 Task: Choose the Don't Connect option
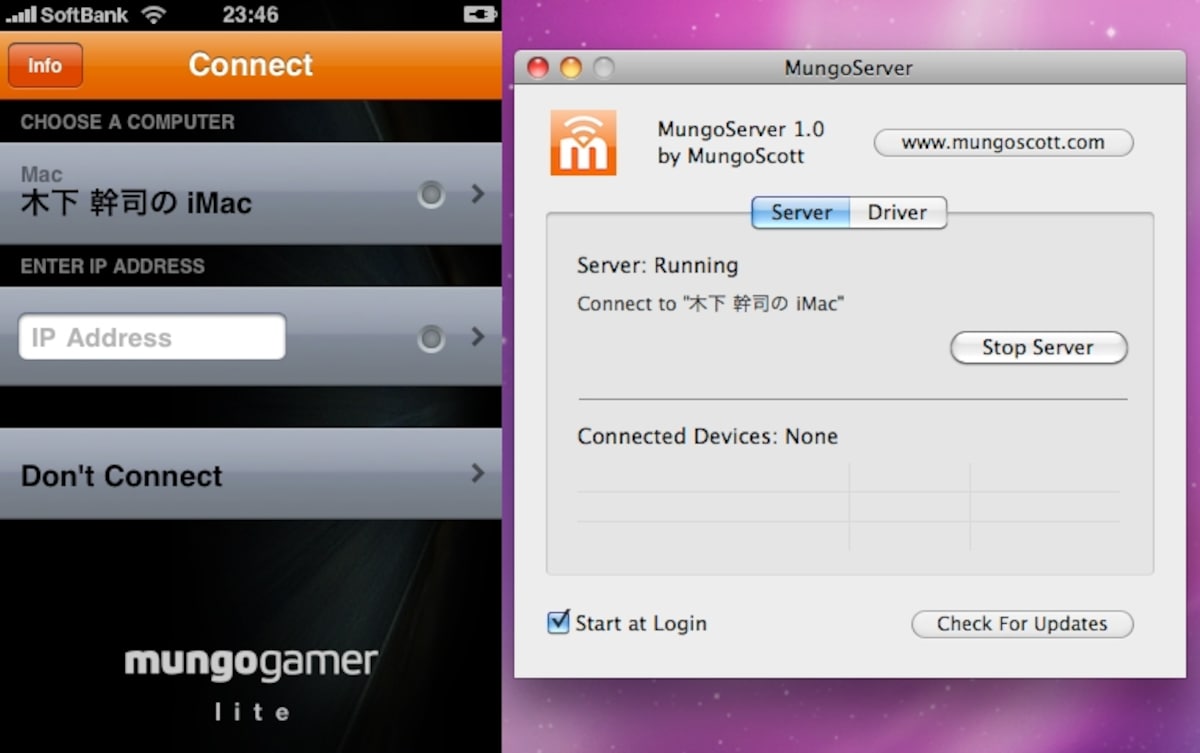pos(250,474)
